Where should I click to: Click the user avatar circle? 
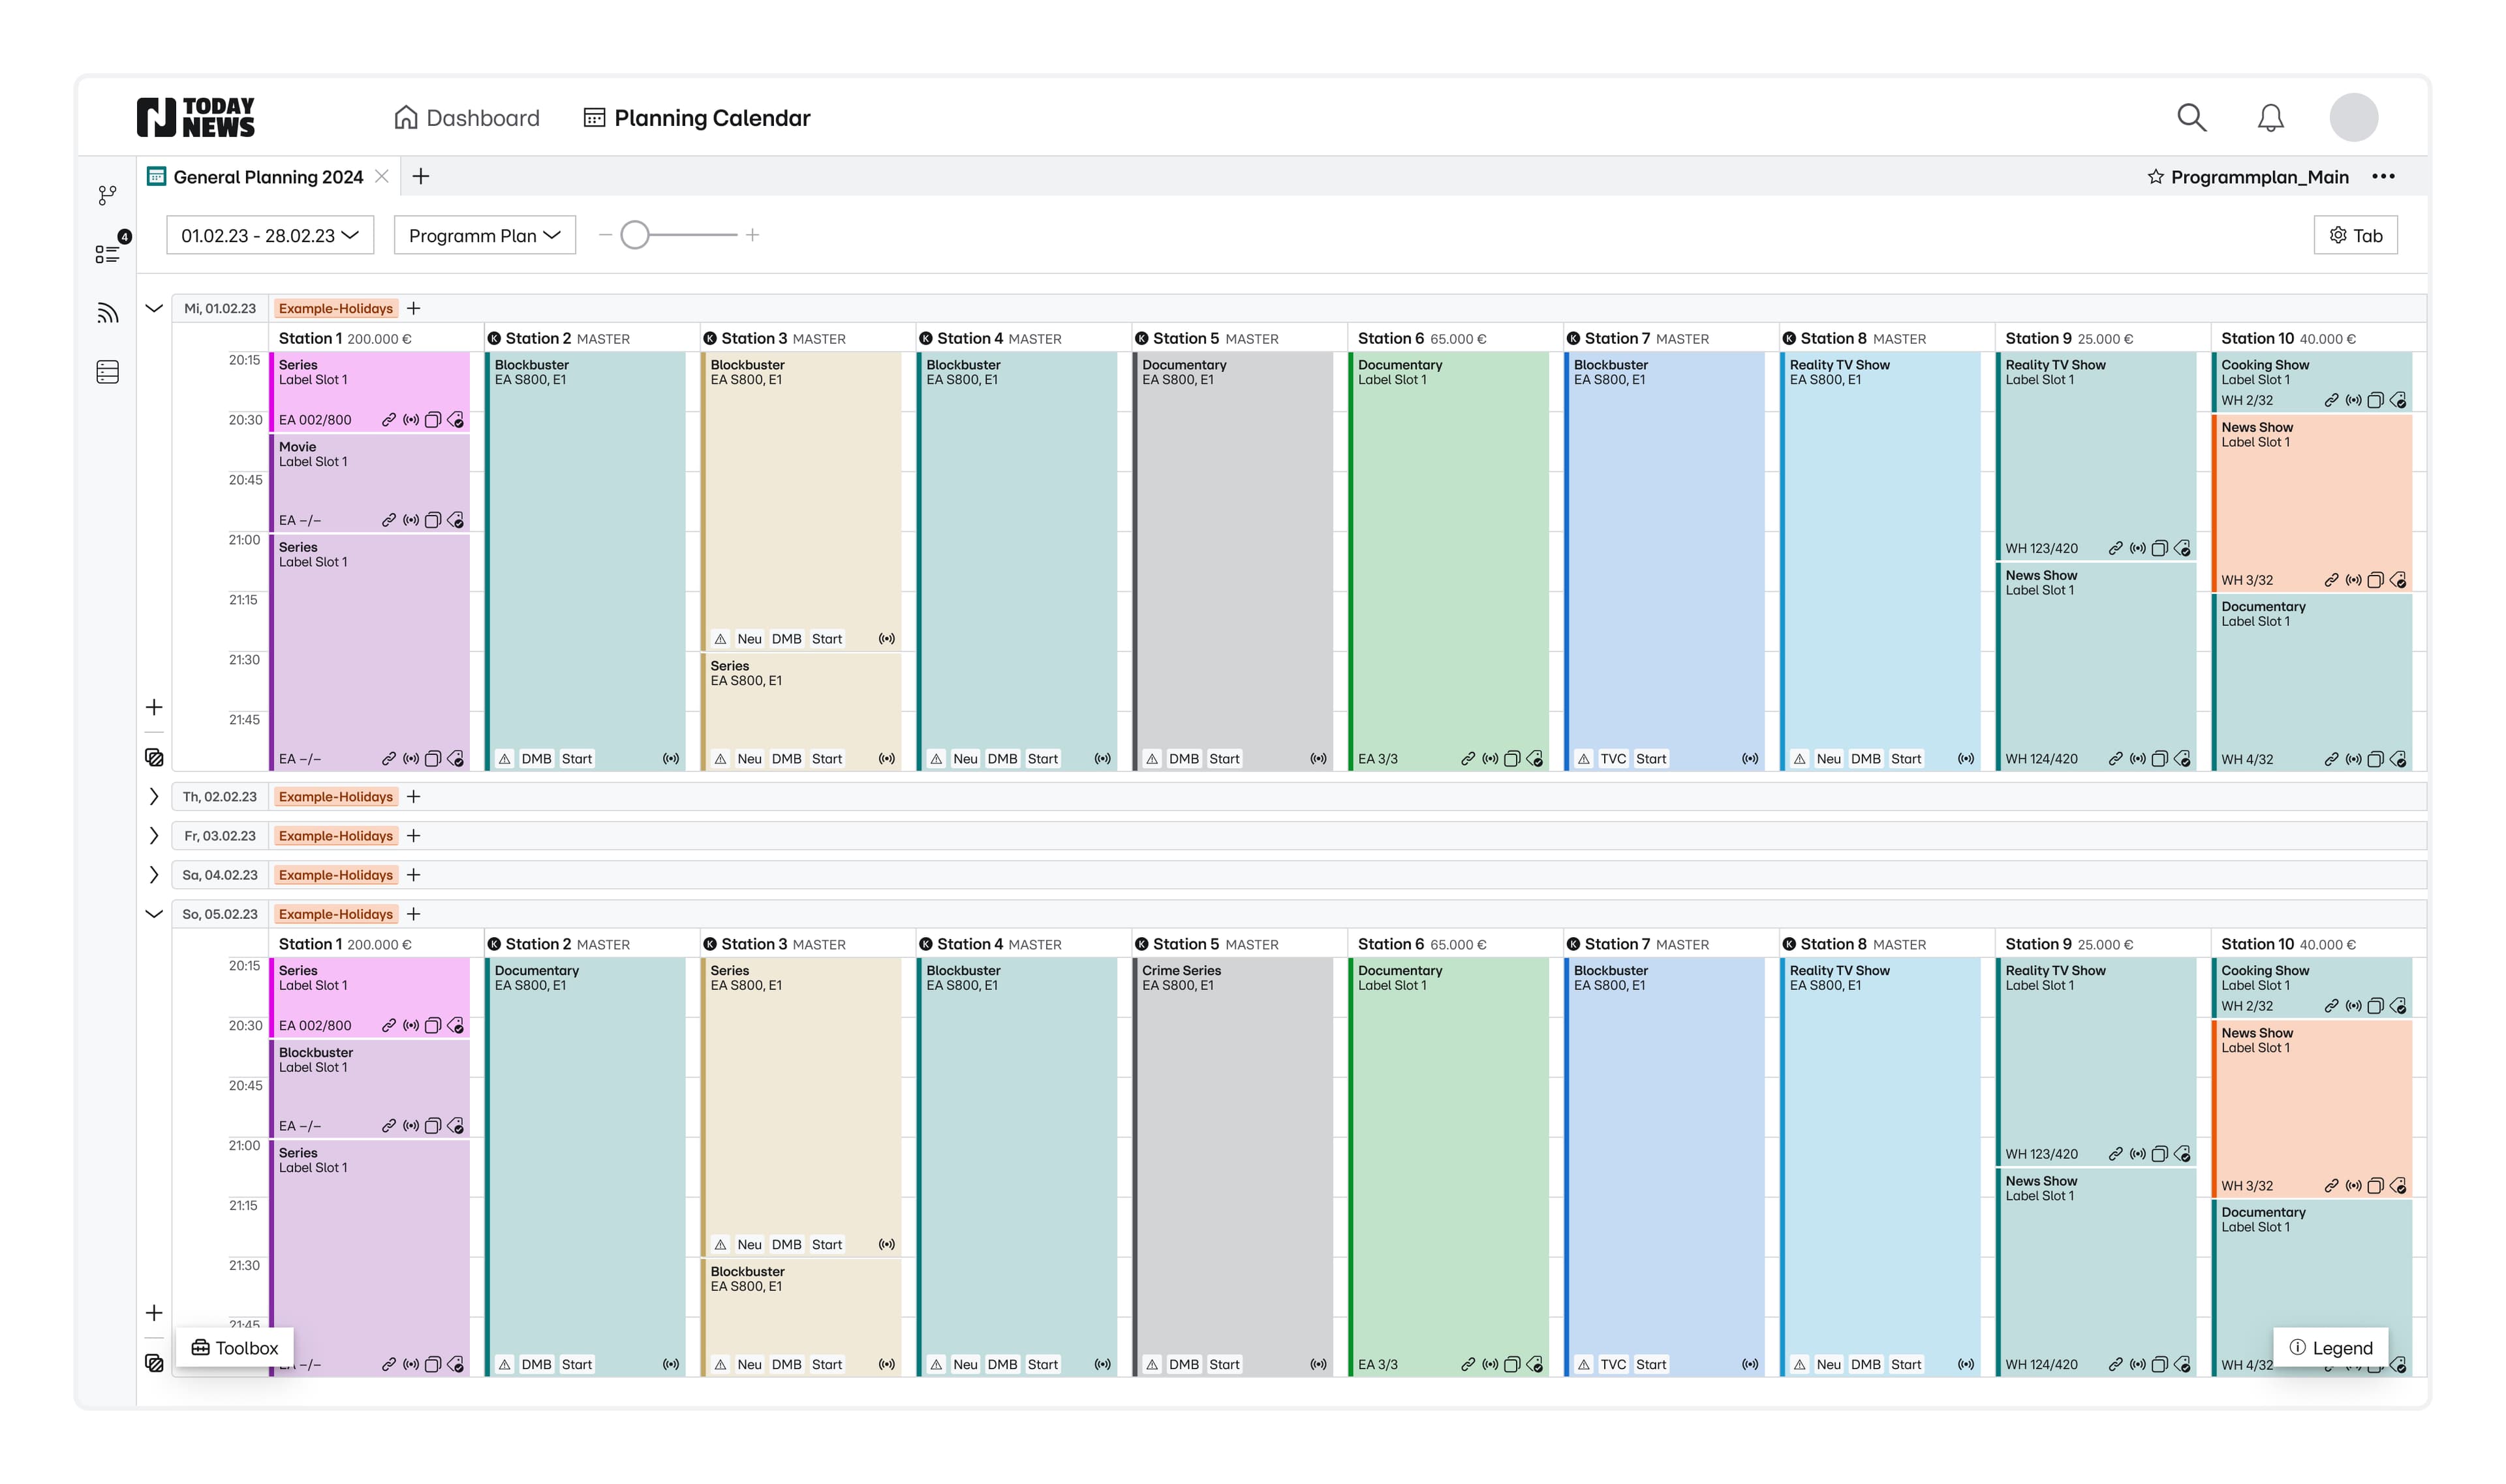click(2353, 118)
